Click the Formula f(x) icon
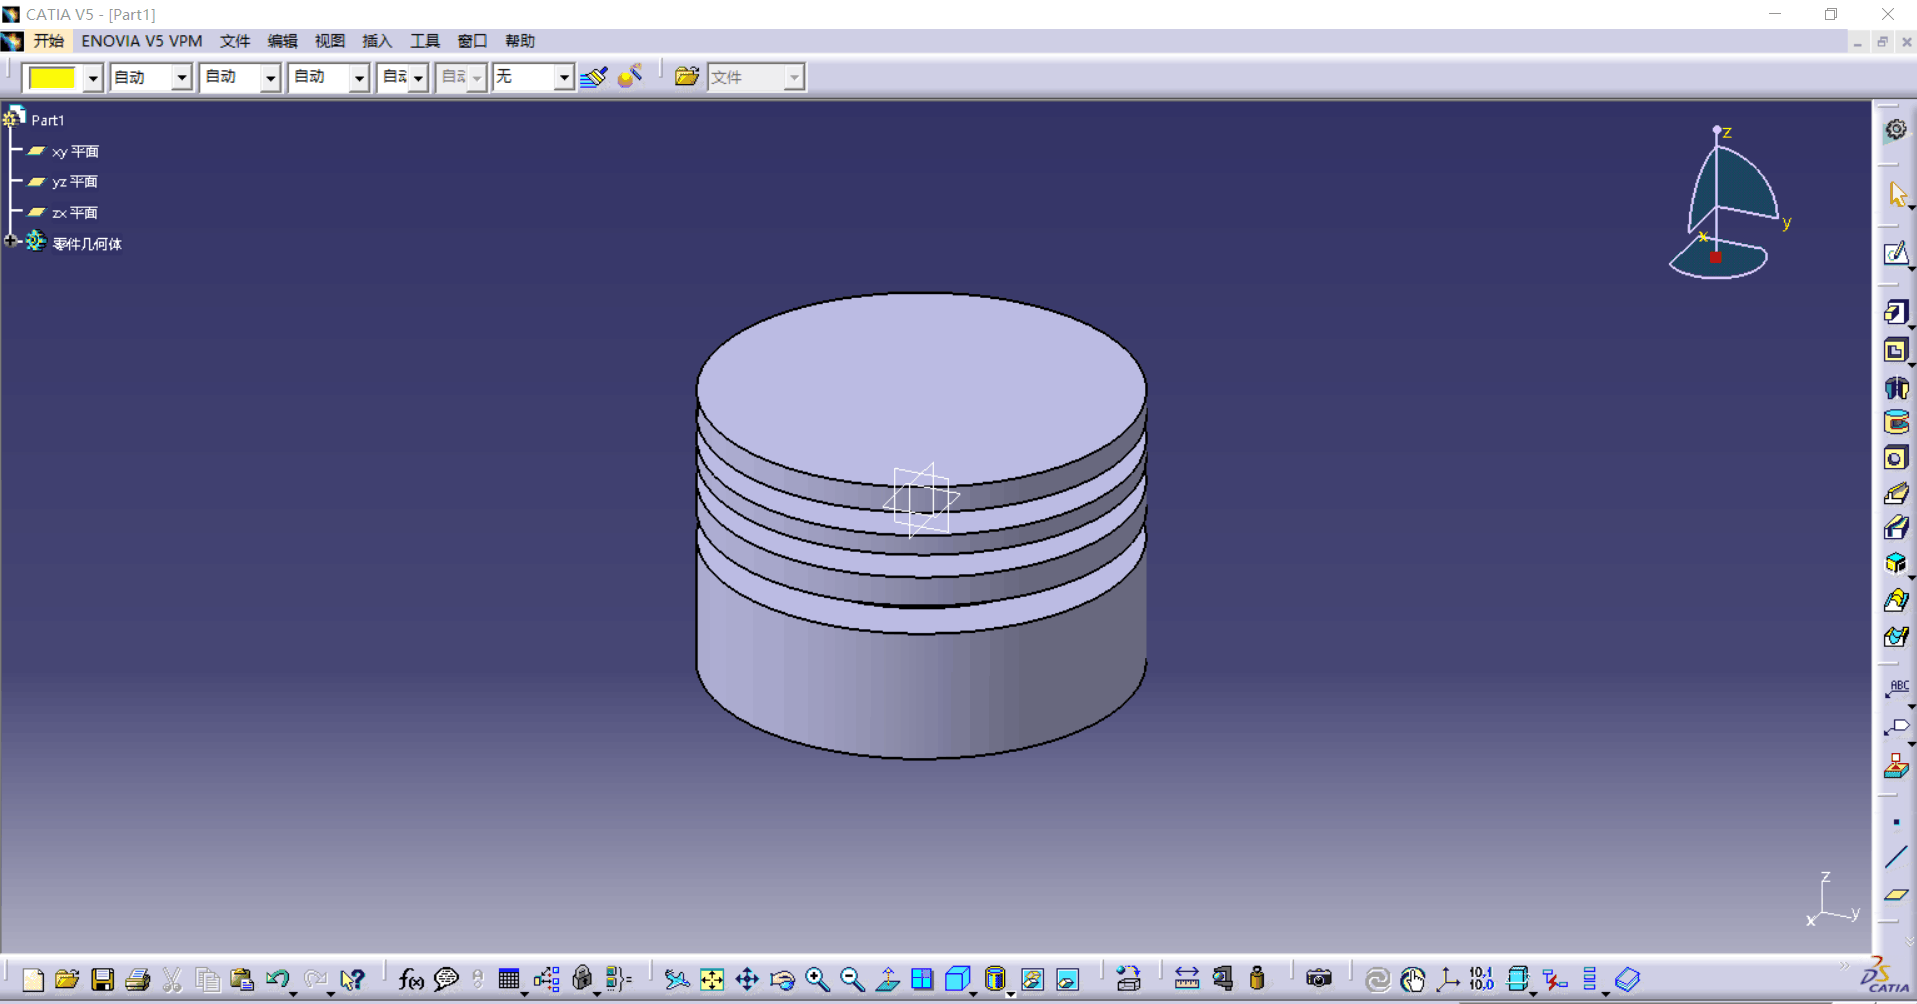 pyautogui.click(x=410, y=980)
